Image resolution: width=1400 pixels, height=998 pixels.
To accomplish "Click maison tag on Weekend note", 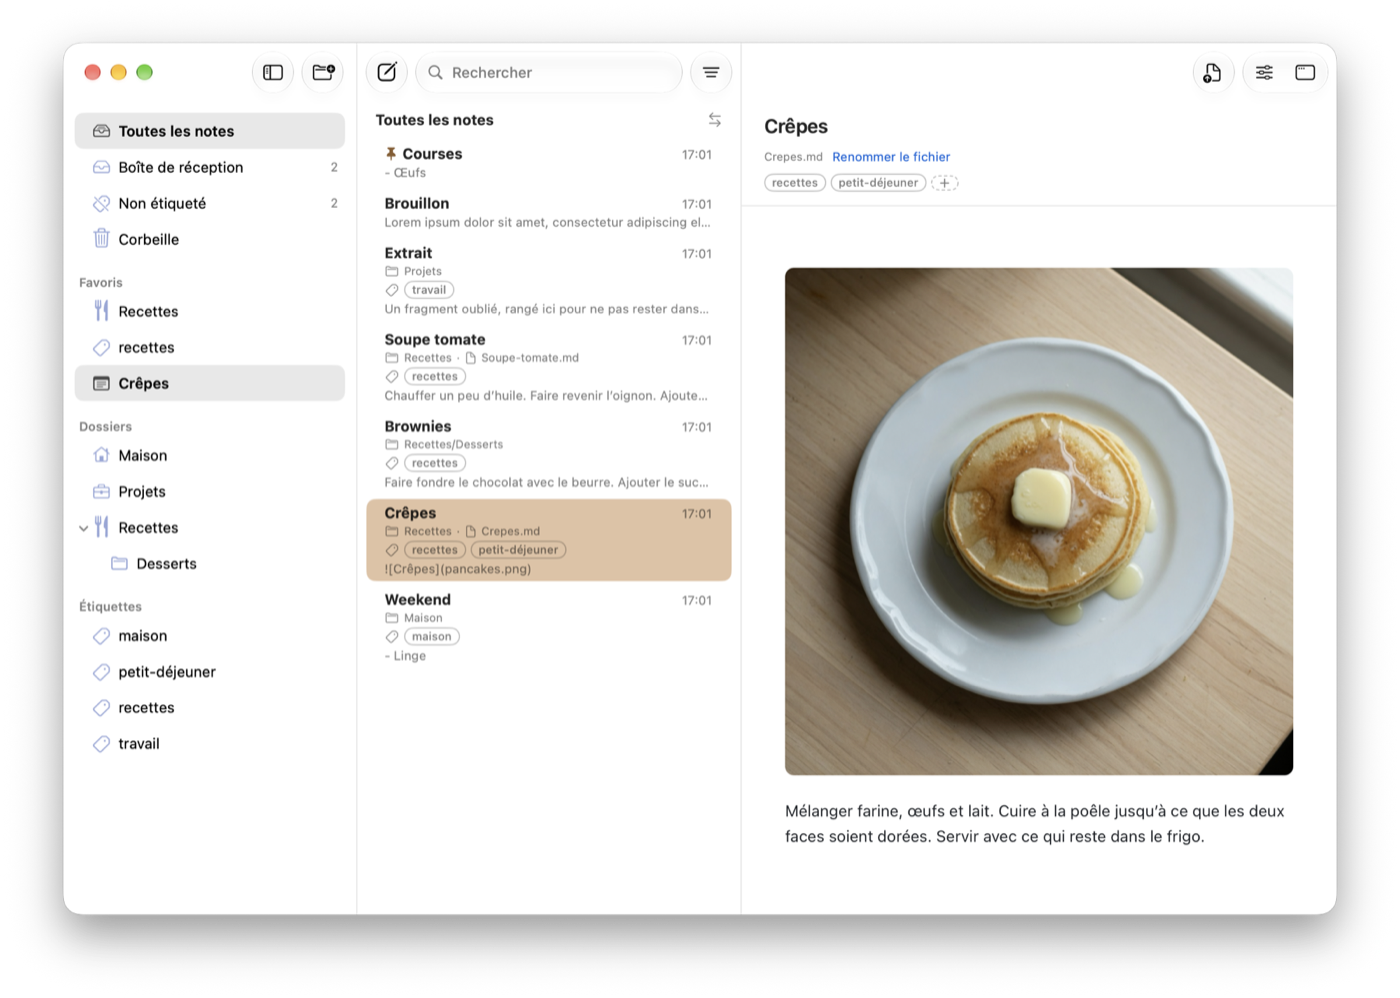I will [x=432, y=636].
